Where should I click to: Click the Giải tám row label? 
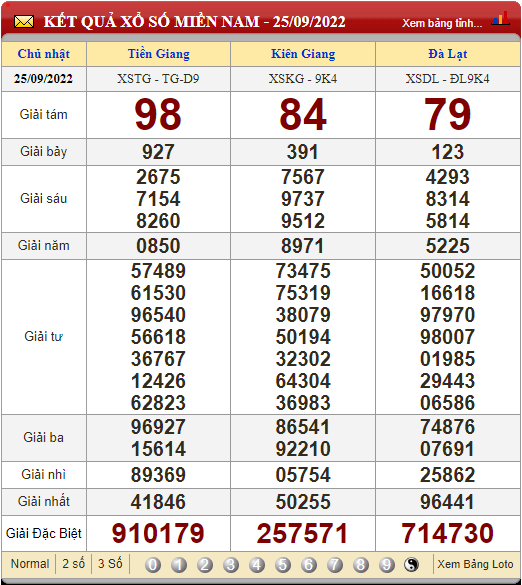tap(44, 115)
